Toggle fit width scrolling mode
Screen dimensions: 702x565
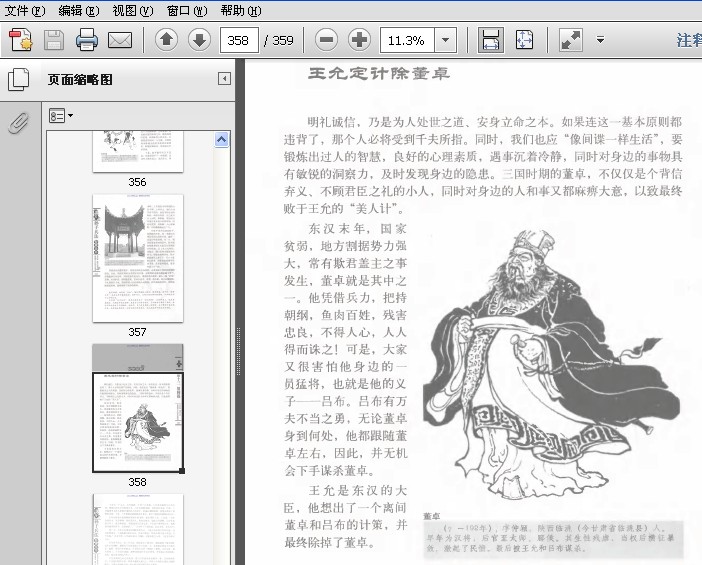coord(491,40)
